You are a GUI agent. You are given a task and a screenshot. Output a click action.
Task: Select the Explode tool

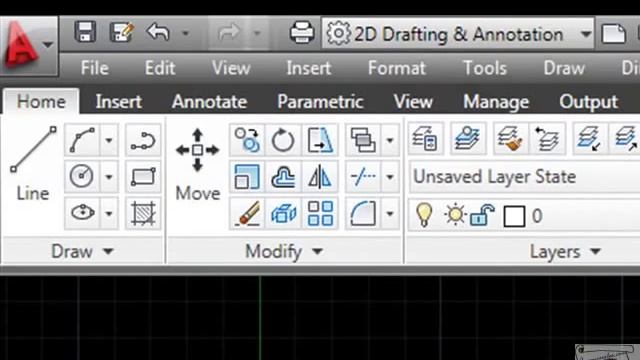tap(283, 213)
